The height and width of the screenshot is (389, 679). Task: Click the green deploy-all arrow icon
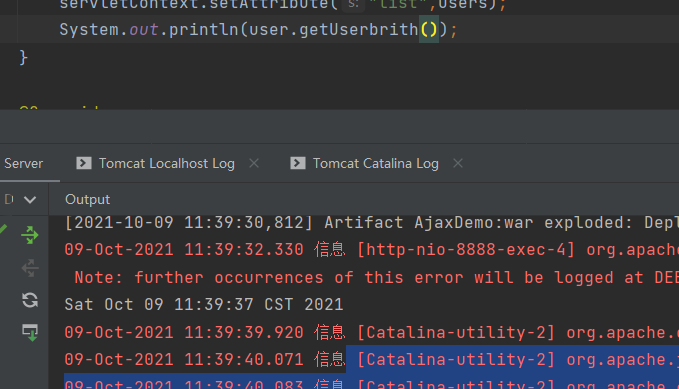[x=30, y=235]
